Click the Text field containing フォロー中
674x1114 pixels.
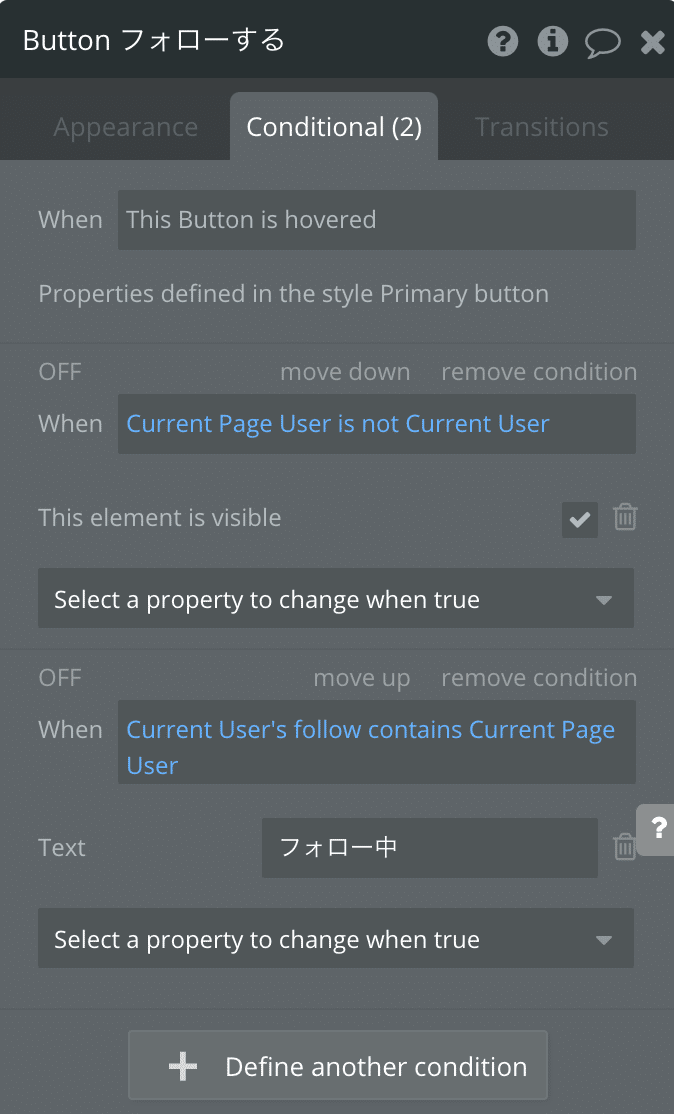tap(430, 848)
